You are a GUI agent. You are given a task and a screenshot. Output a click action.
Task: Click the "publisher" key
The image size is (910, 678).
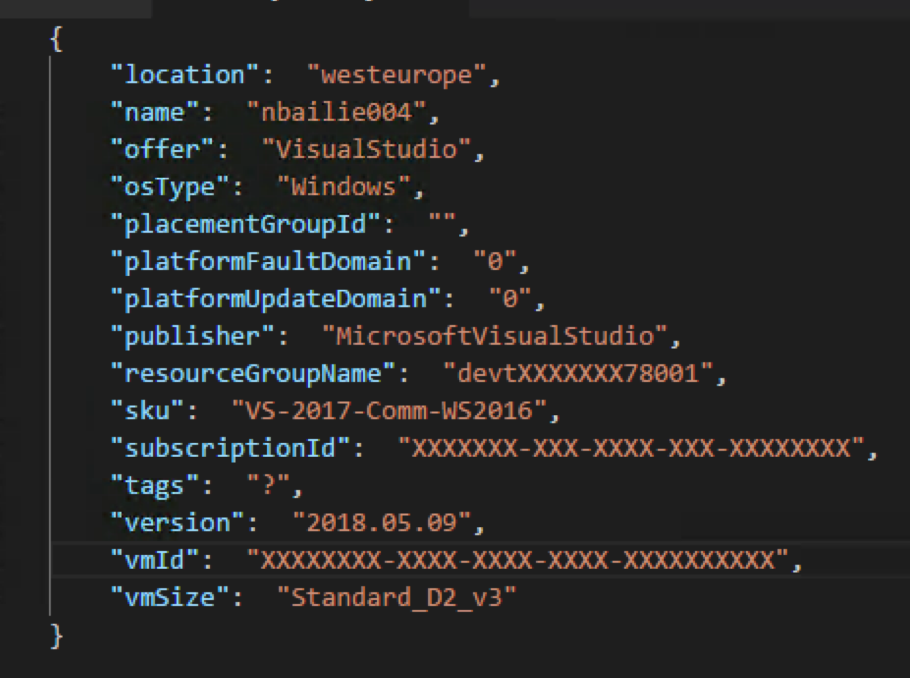point(192,336)
